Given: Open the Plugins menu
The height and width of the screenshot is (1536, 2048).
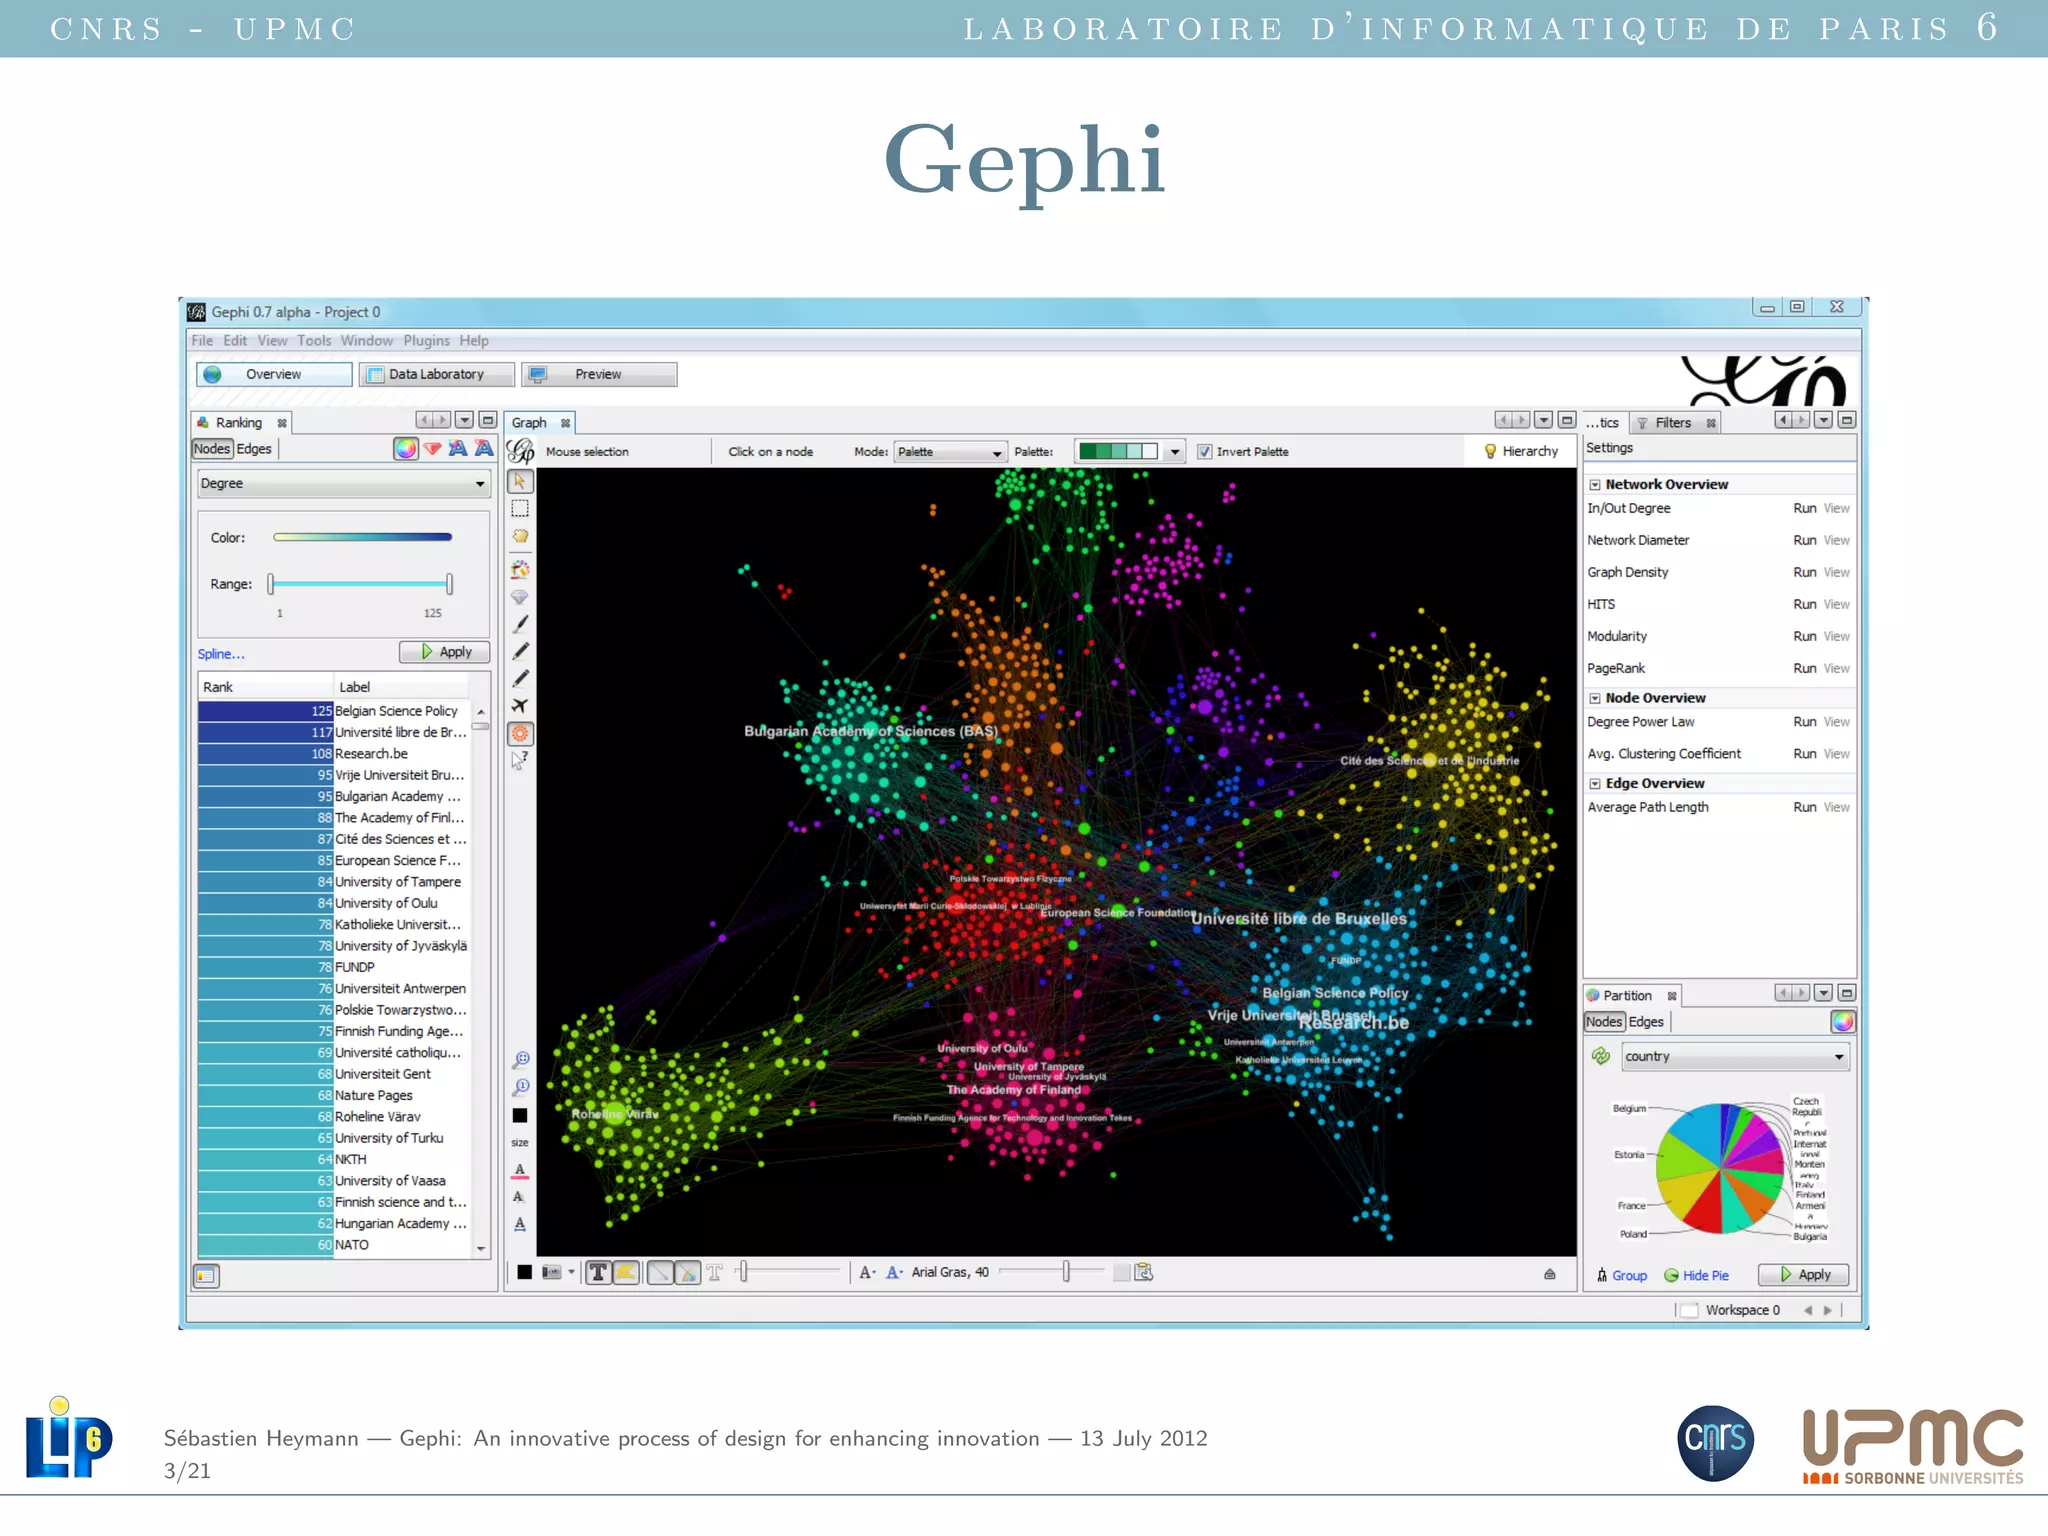Looking at the screenshot, I should [427, 341].
